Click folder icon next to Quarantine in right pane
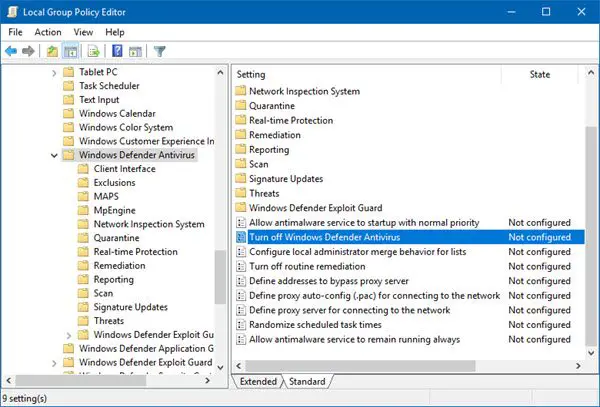 (241, 105)
